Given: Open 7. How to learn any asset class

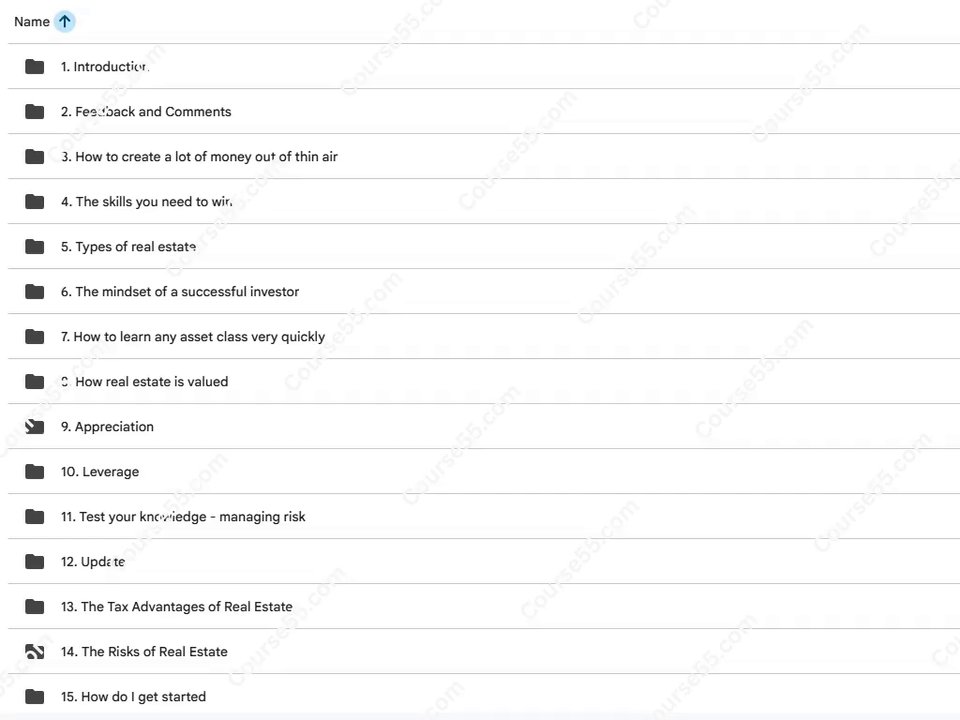Looking at the screenshot, I should coord(193,337).
